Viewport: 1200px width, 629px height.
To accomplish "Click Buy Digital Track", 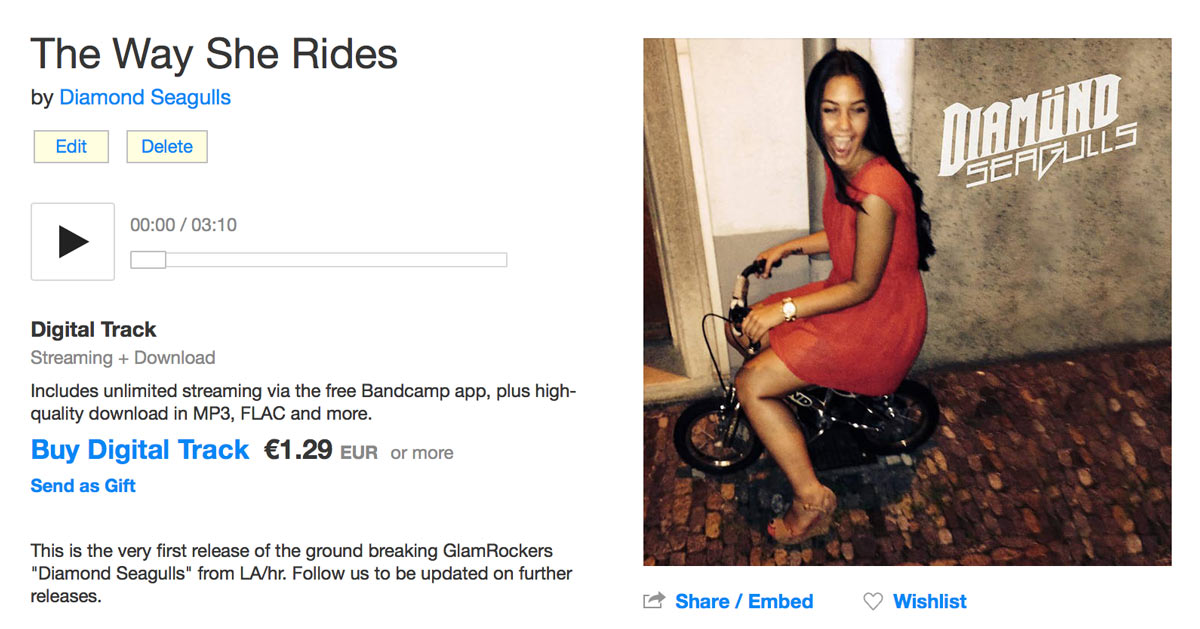I will (140, 449).
